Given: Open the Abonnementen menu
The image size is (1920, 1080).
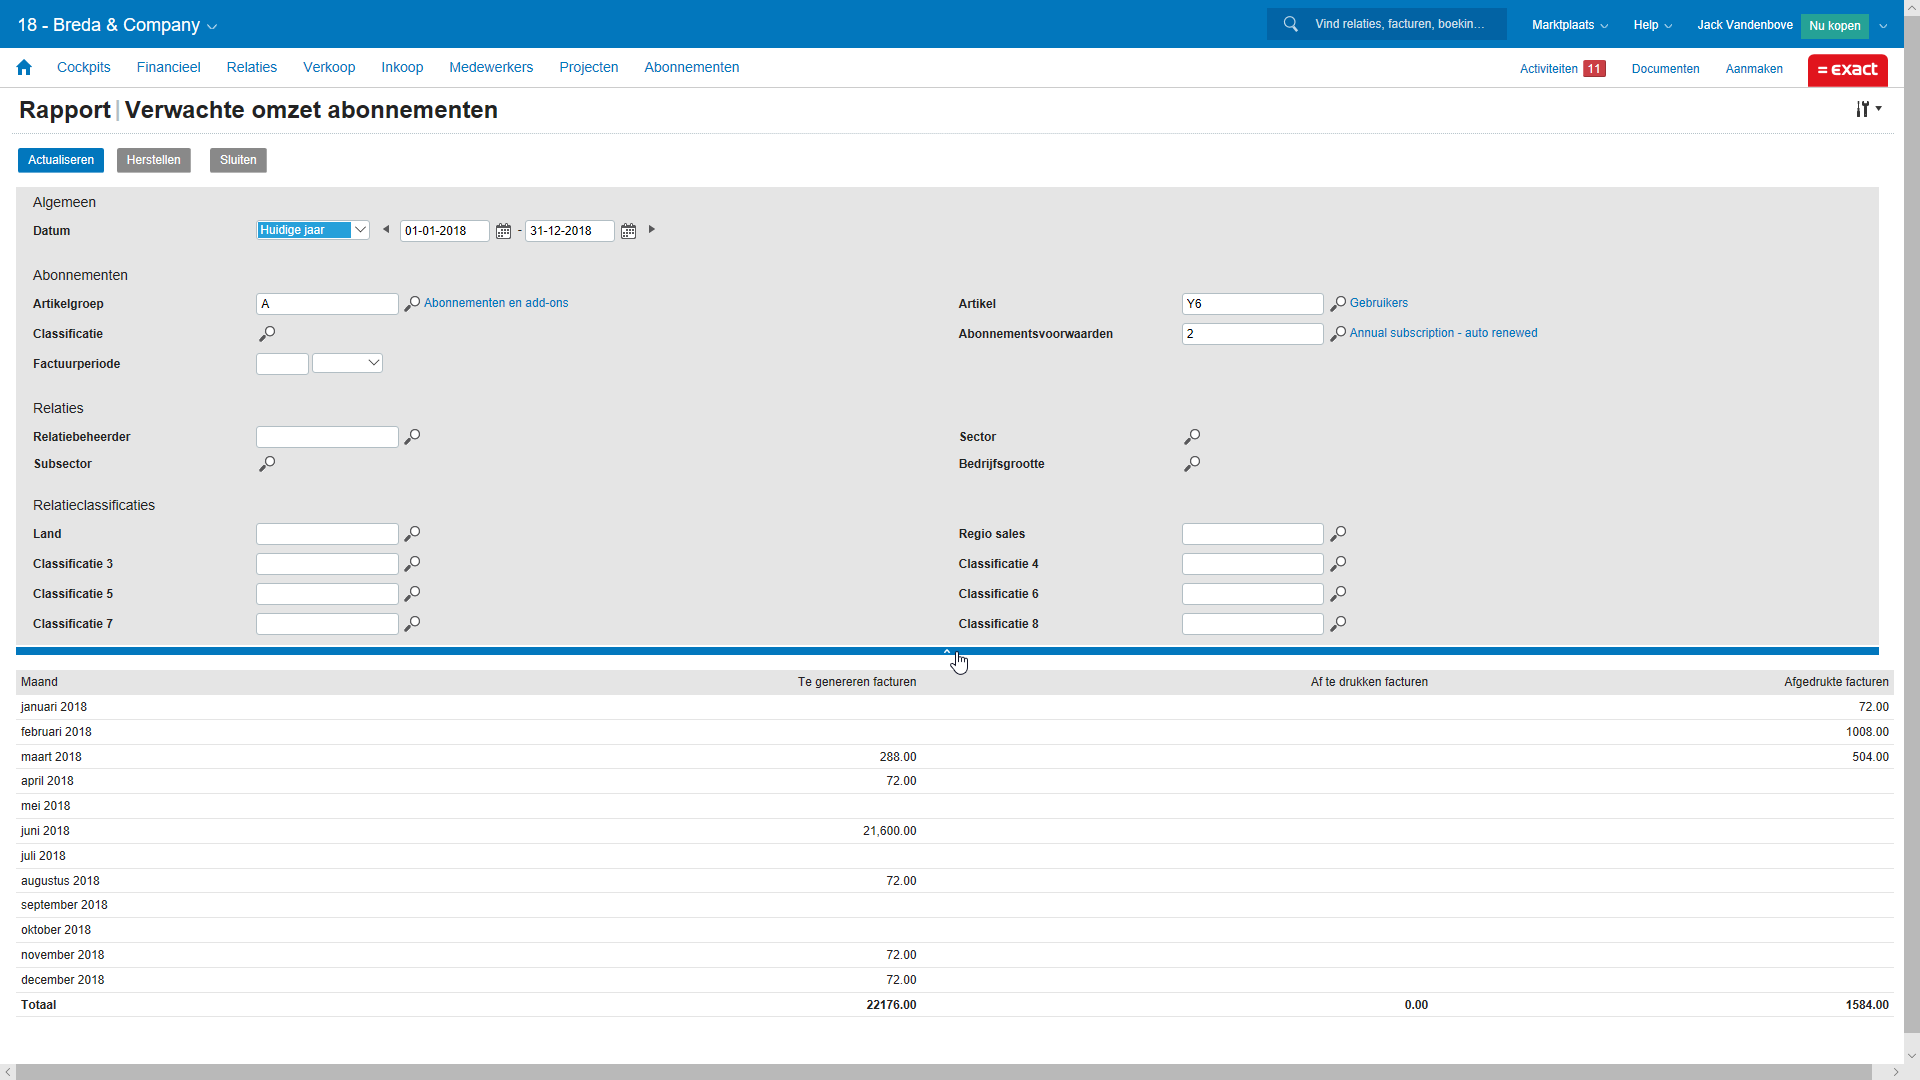Looking at the screenshot, I should 692,67.
